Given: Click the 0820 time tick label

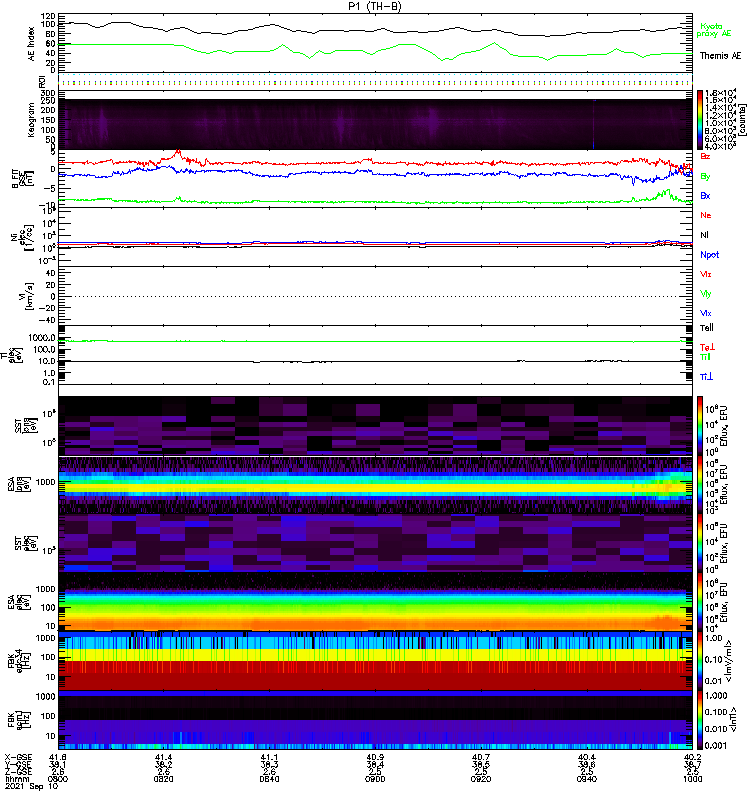Looking at the screenshot, I should point(163,779).
